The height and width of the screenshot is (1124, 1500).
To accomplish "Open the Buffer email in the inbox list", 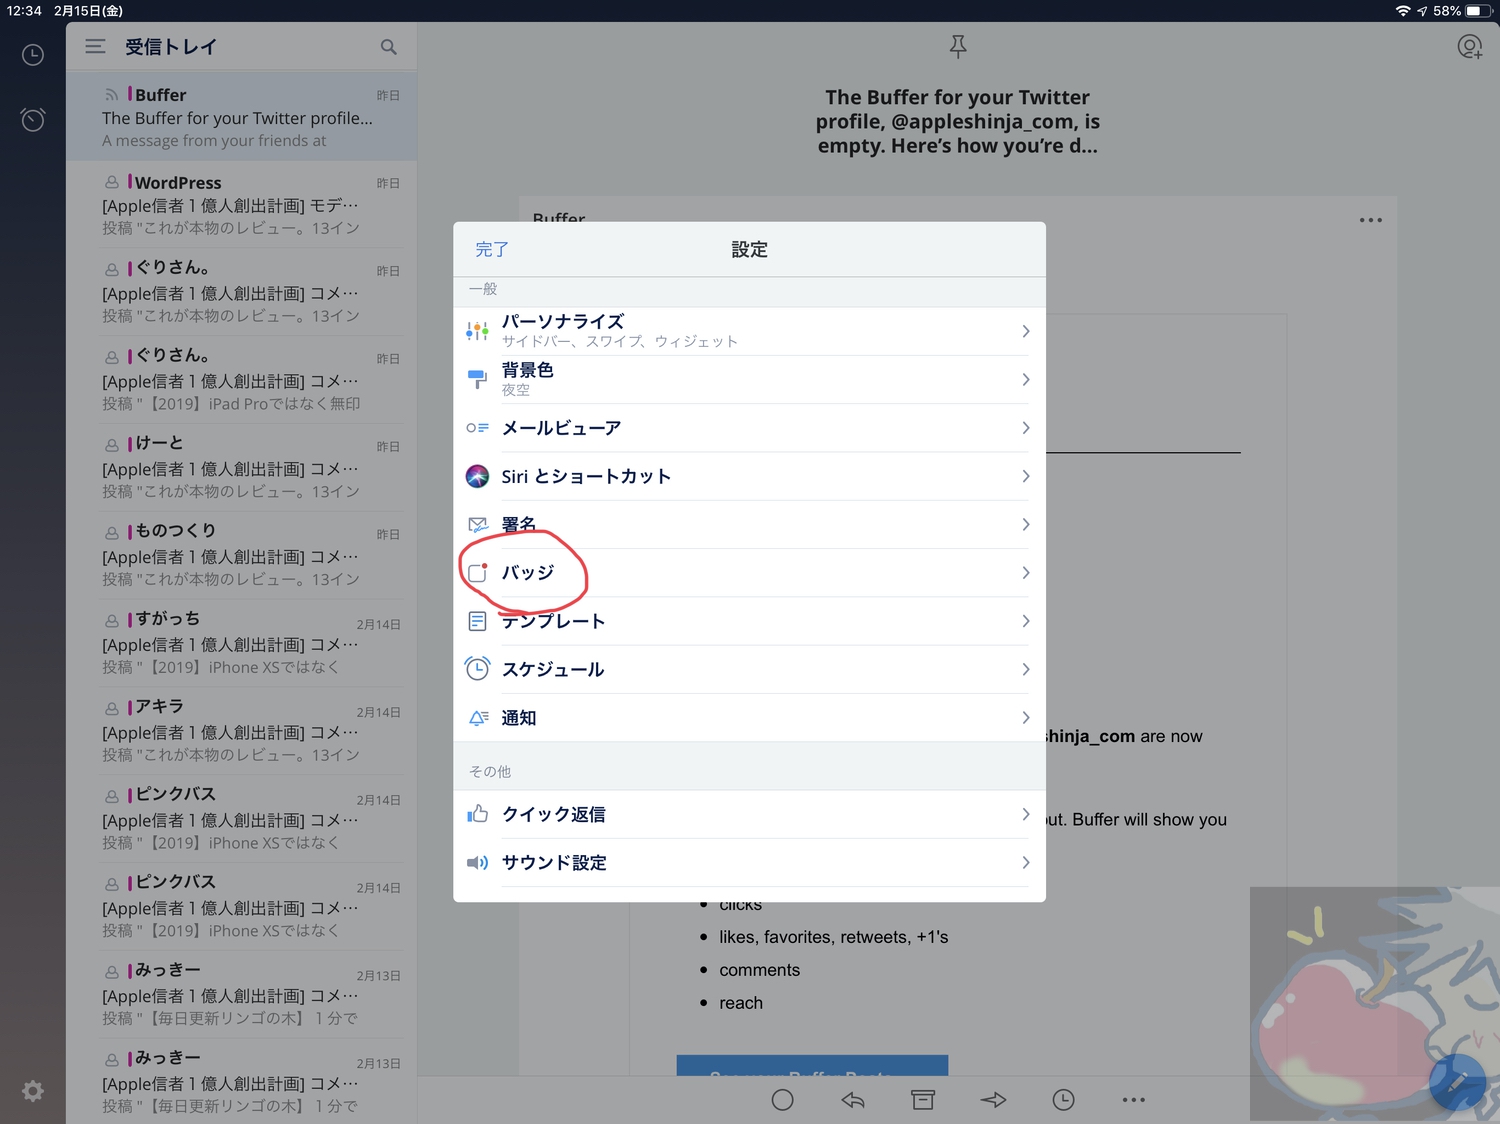I will tap(242, 117).
